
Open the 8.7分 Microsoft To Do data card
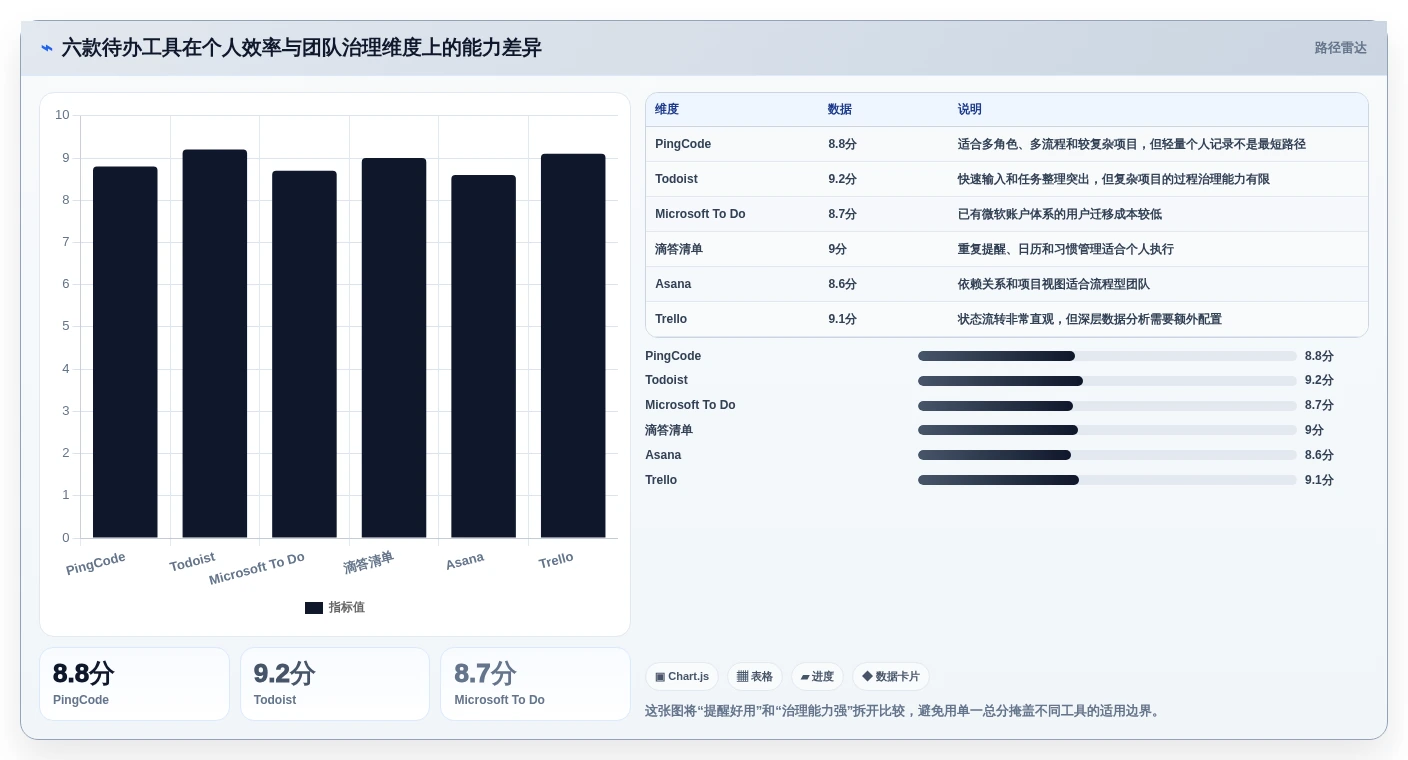click(x=536, y=684)
